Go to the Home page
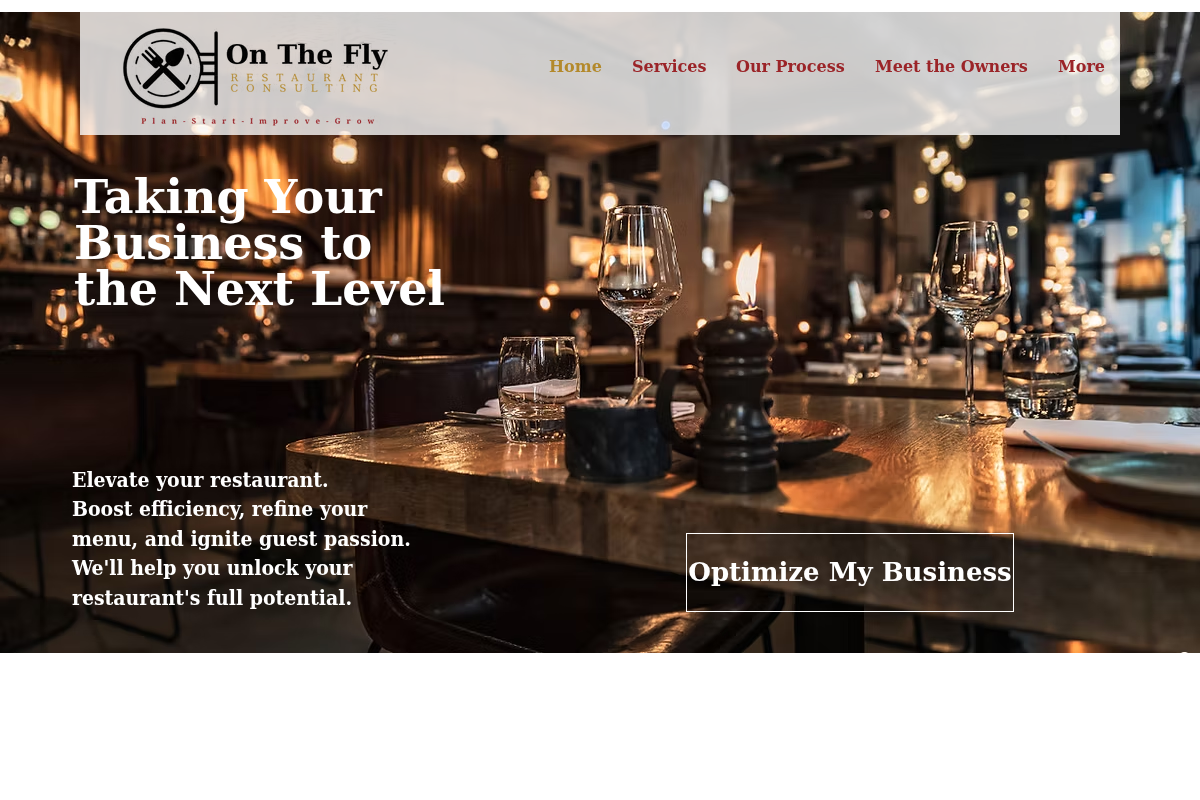This screenshot has height=800, width=1200. point(575,66)
